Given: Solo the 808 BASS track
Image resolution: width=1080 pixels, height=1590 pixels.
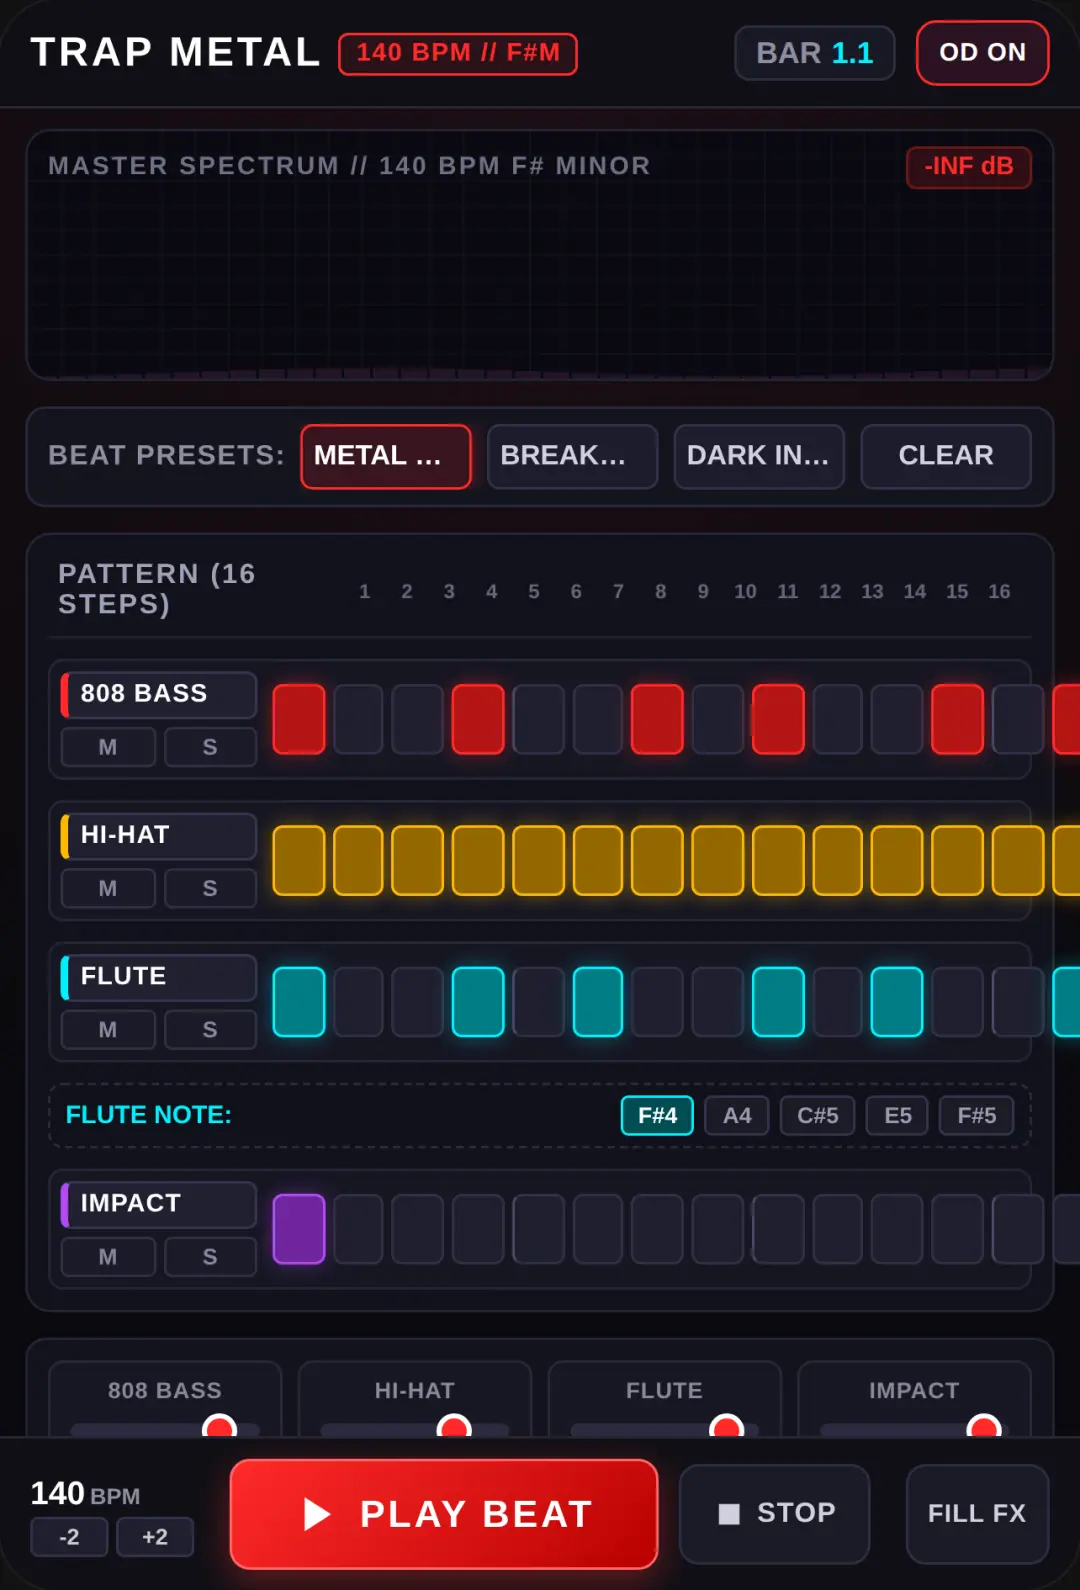Looking at the screenshot, I should tap(210, 747).
